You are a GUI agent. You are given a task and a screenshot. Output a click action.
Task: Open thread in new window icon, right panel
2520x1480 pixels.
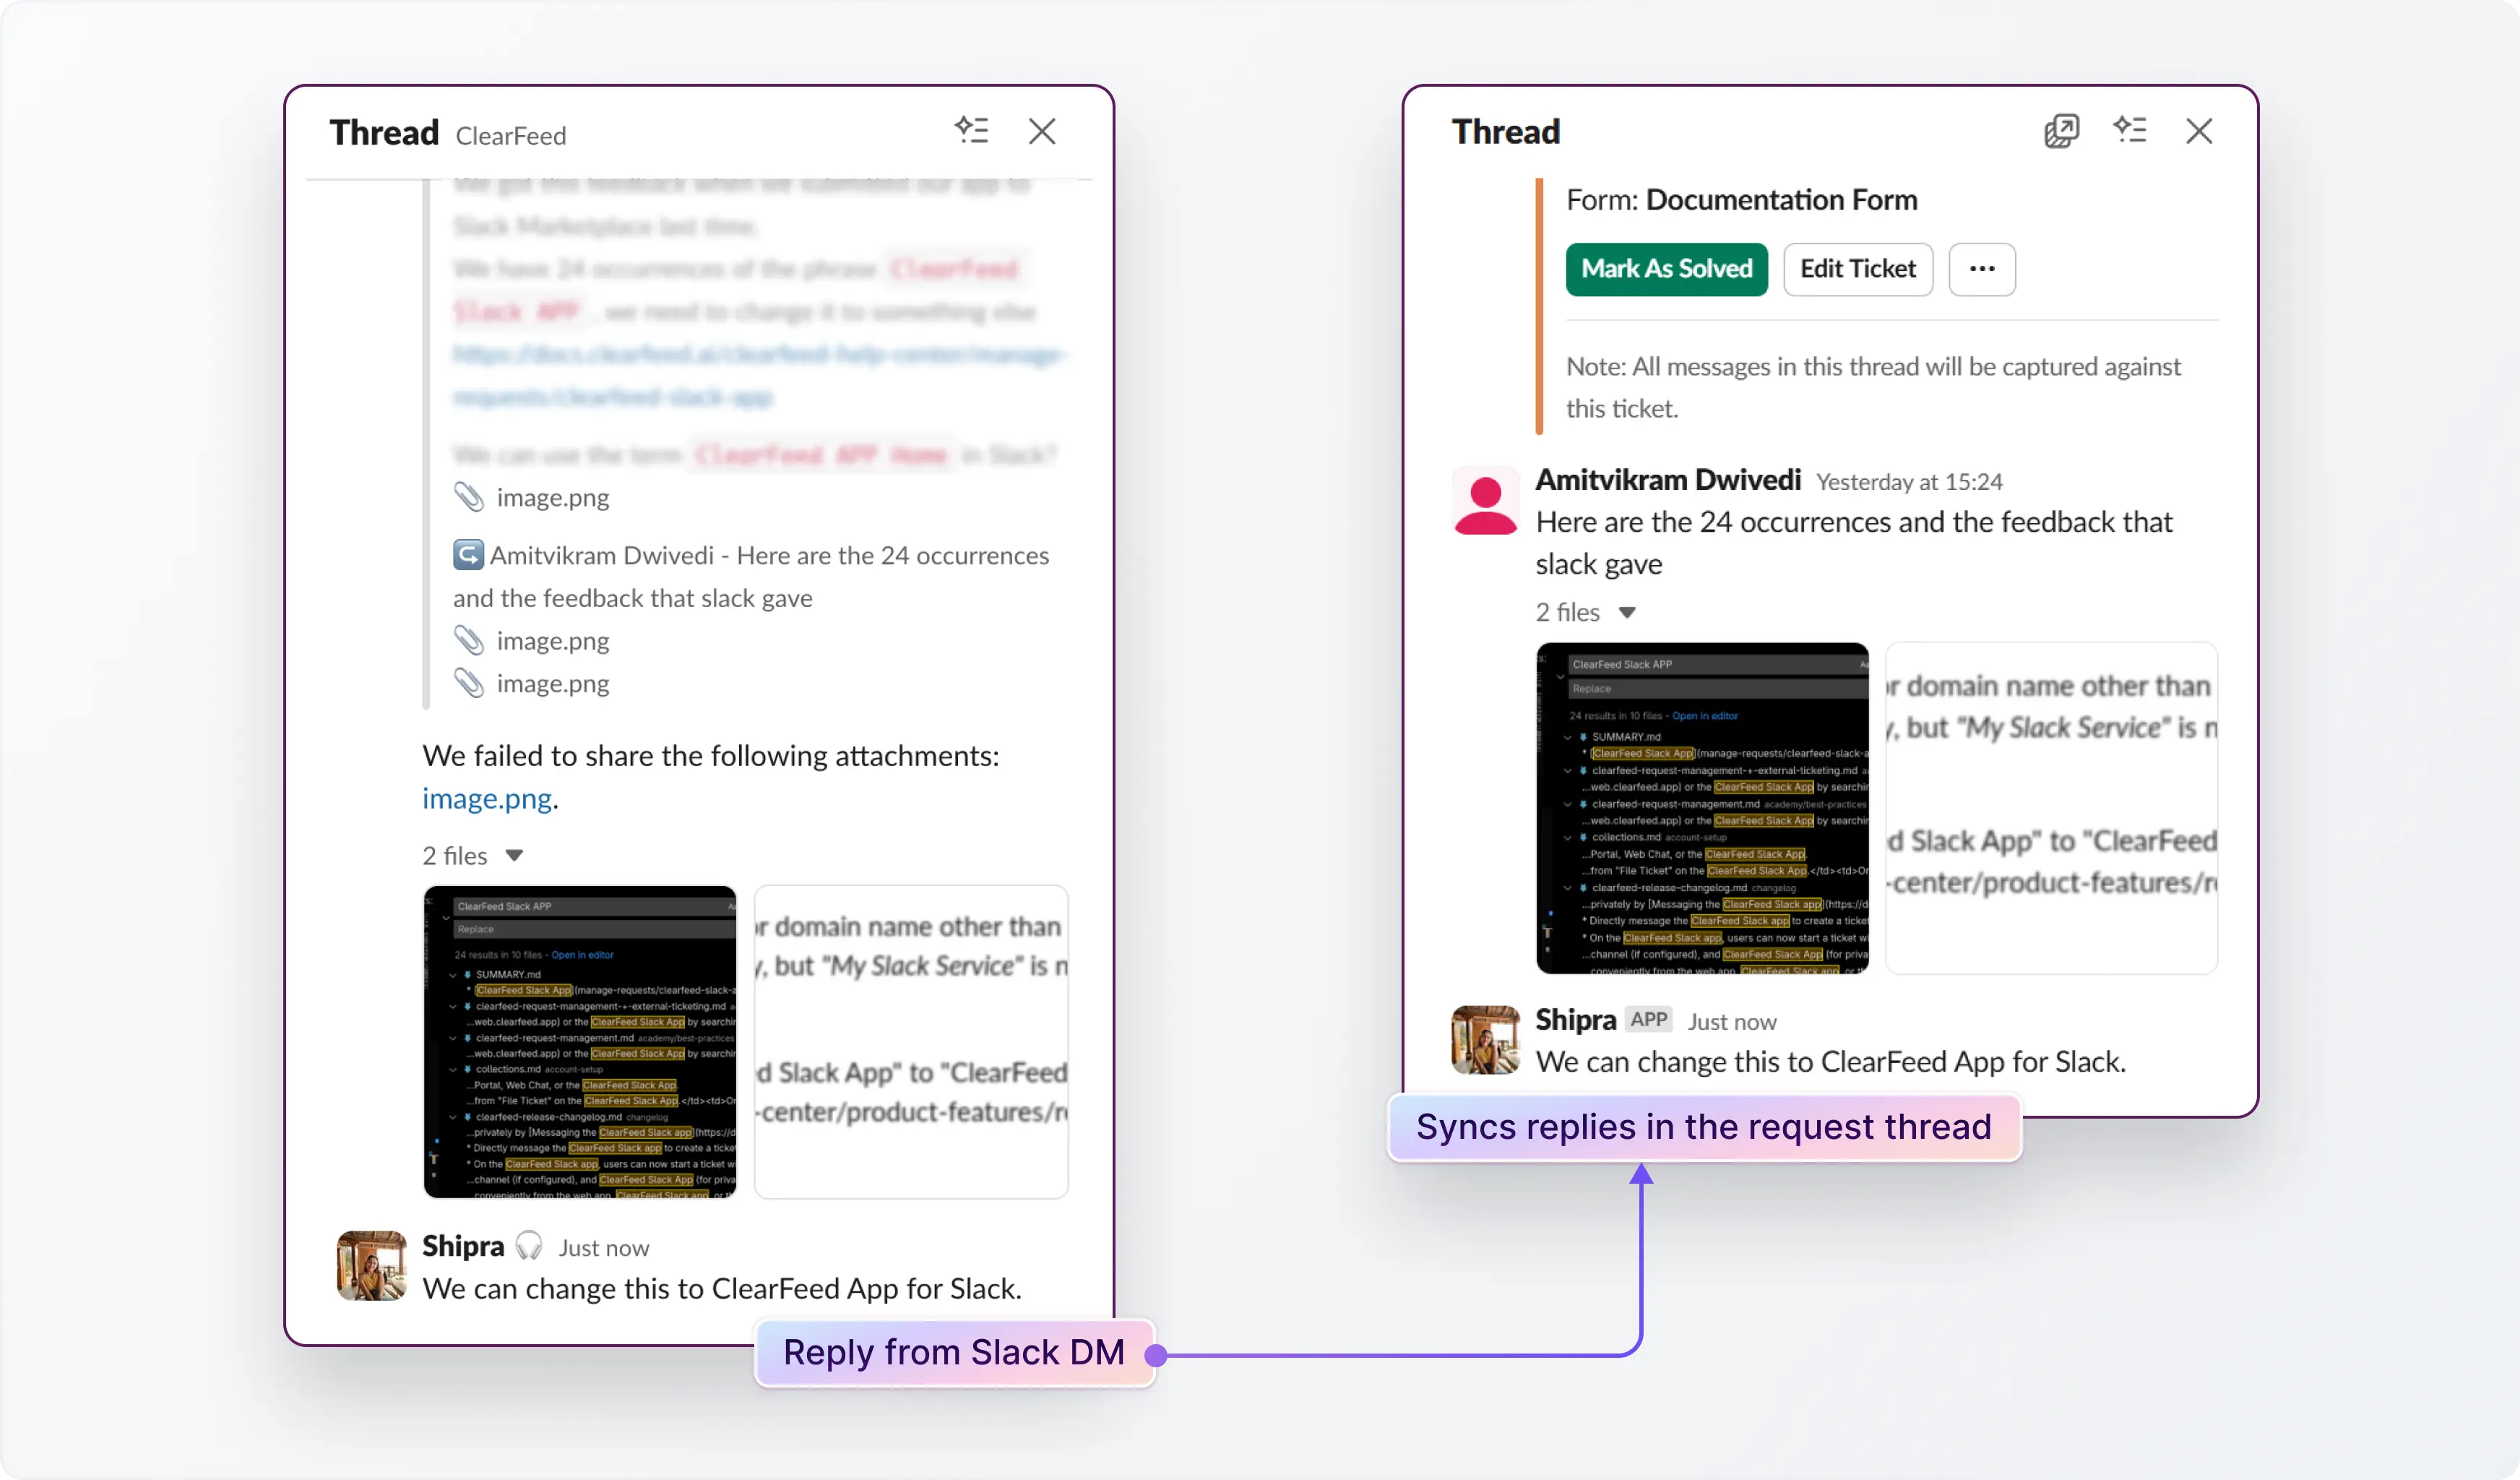coord(2061,130)
